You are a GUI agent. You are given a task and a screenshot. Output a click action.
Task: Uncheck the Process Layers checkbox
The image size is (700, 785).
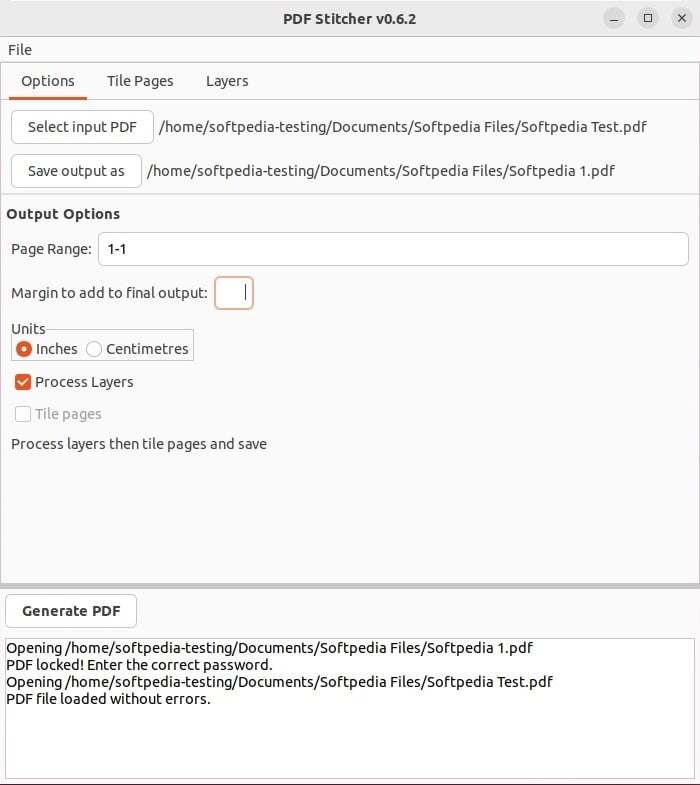23,382
